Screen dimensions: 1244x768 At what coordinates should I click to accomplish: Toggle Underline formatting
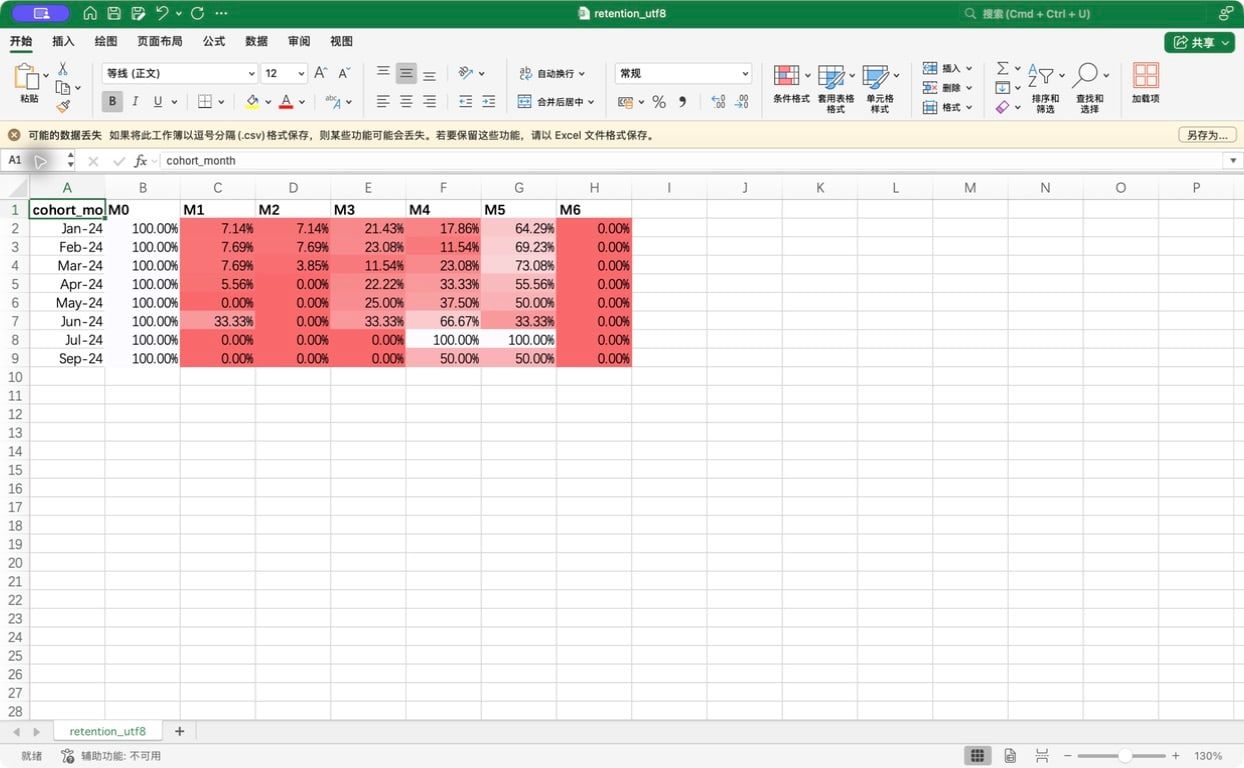click(x=157, y=101)
